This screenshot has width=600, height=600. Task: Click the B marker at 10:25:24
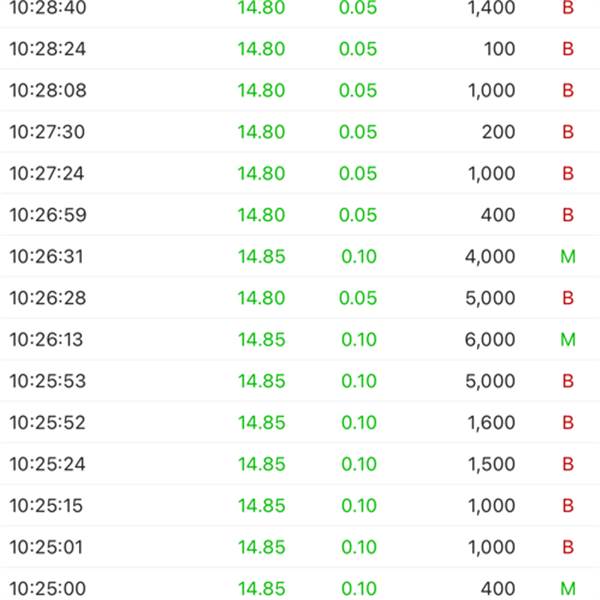(x=568, y=464)
